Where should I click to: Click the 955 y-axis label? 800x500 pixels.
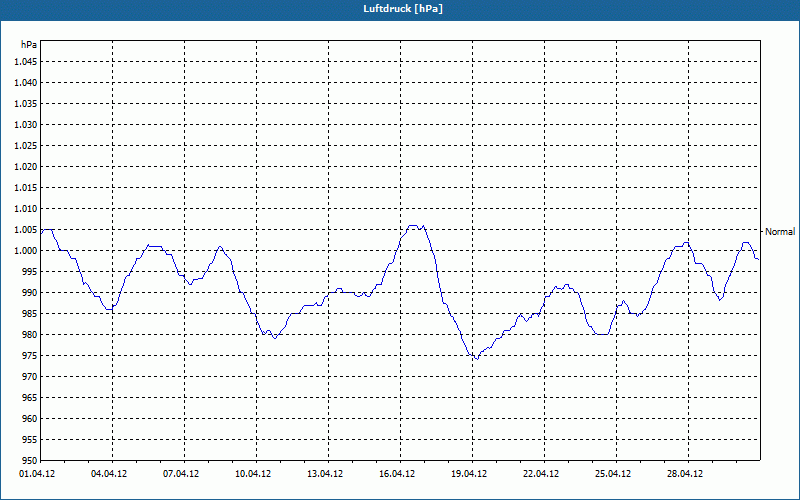pyautogui.click(x=30, y=440)
